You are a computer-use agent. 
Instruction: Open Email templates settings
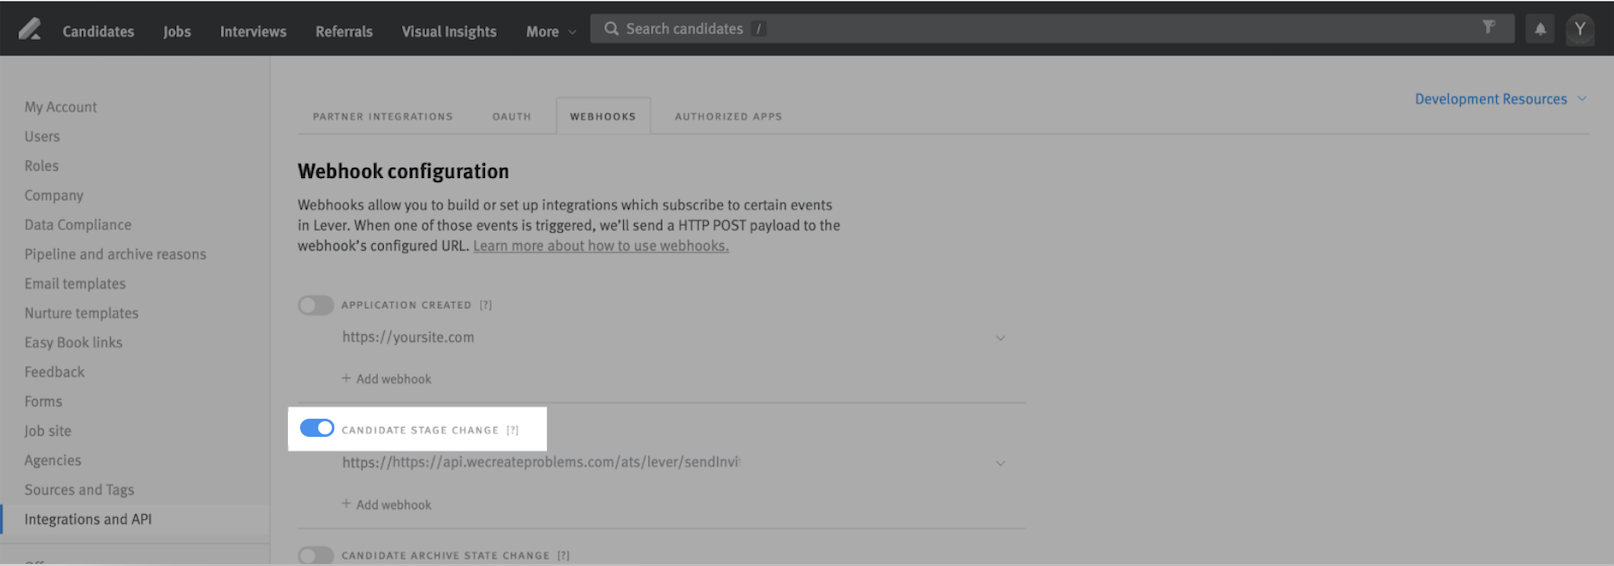(75, 284)
